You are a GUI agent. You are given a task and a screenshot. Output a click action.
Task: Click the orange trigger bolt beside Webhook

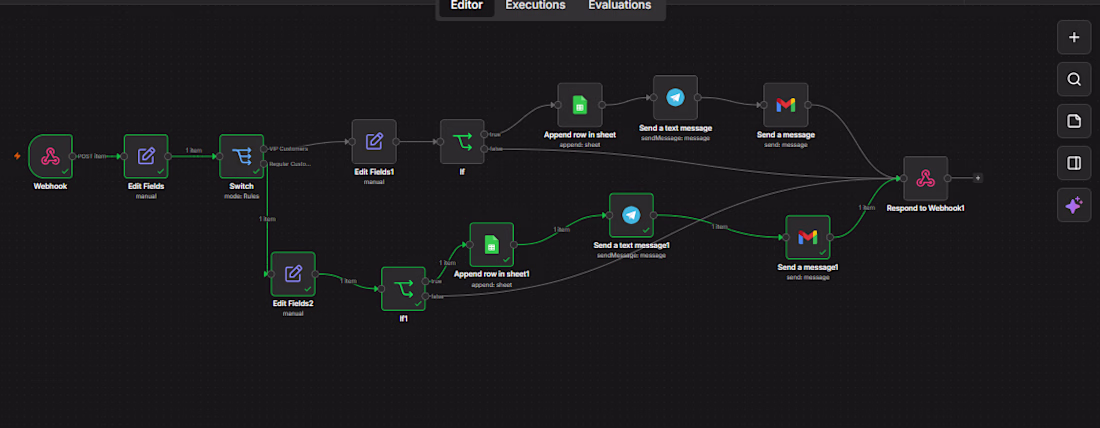pyautogui.click(x=18, y=156)
